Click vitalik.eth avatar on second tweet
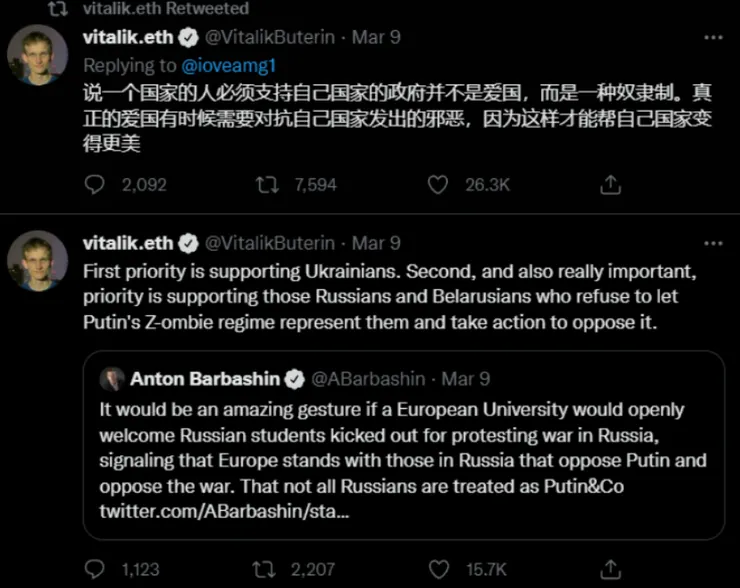The width and height of the screenshot is (740, 588). [x=37, y=261]
